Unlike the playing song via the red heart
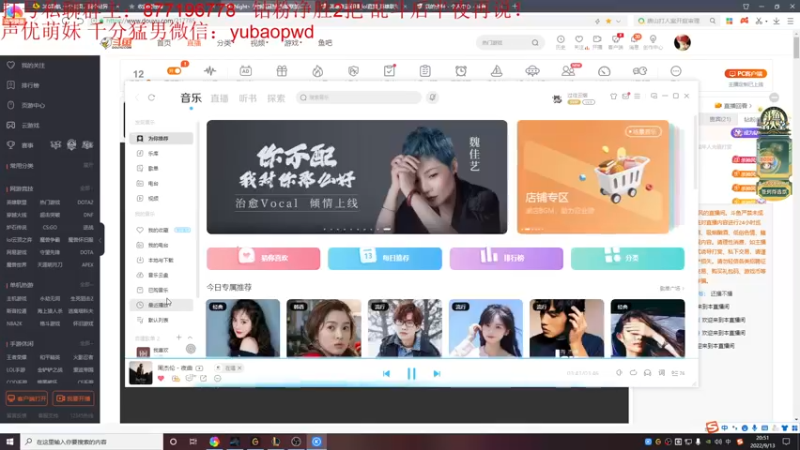 (x=161, y=379)
